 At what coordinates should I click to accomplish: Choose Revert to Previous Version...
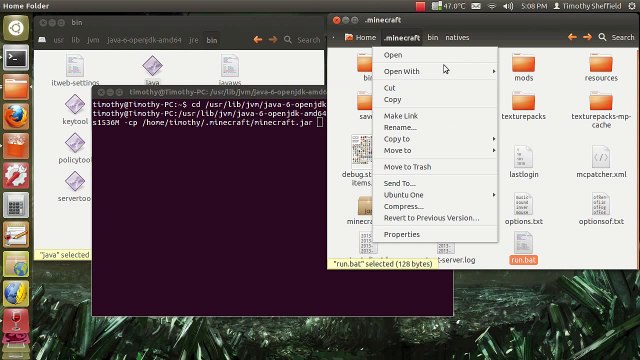tap(435, 218)
